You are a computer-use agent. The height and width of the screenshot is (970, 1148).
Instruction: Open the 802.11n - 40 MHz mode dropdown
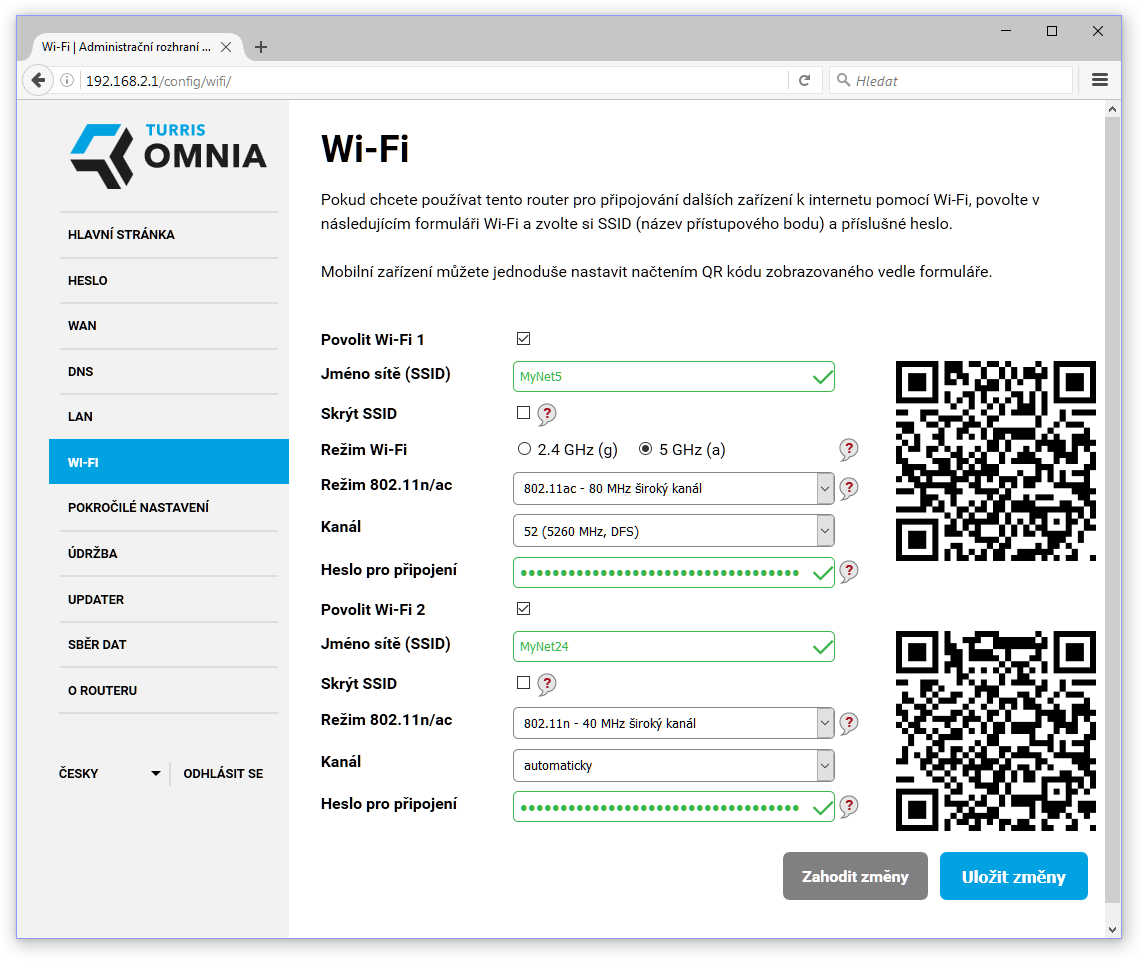pyautogui.click(x=674, y=723)
